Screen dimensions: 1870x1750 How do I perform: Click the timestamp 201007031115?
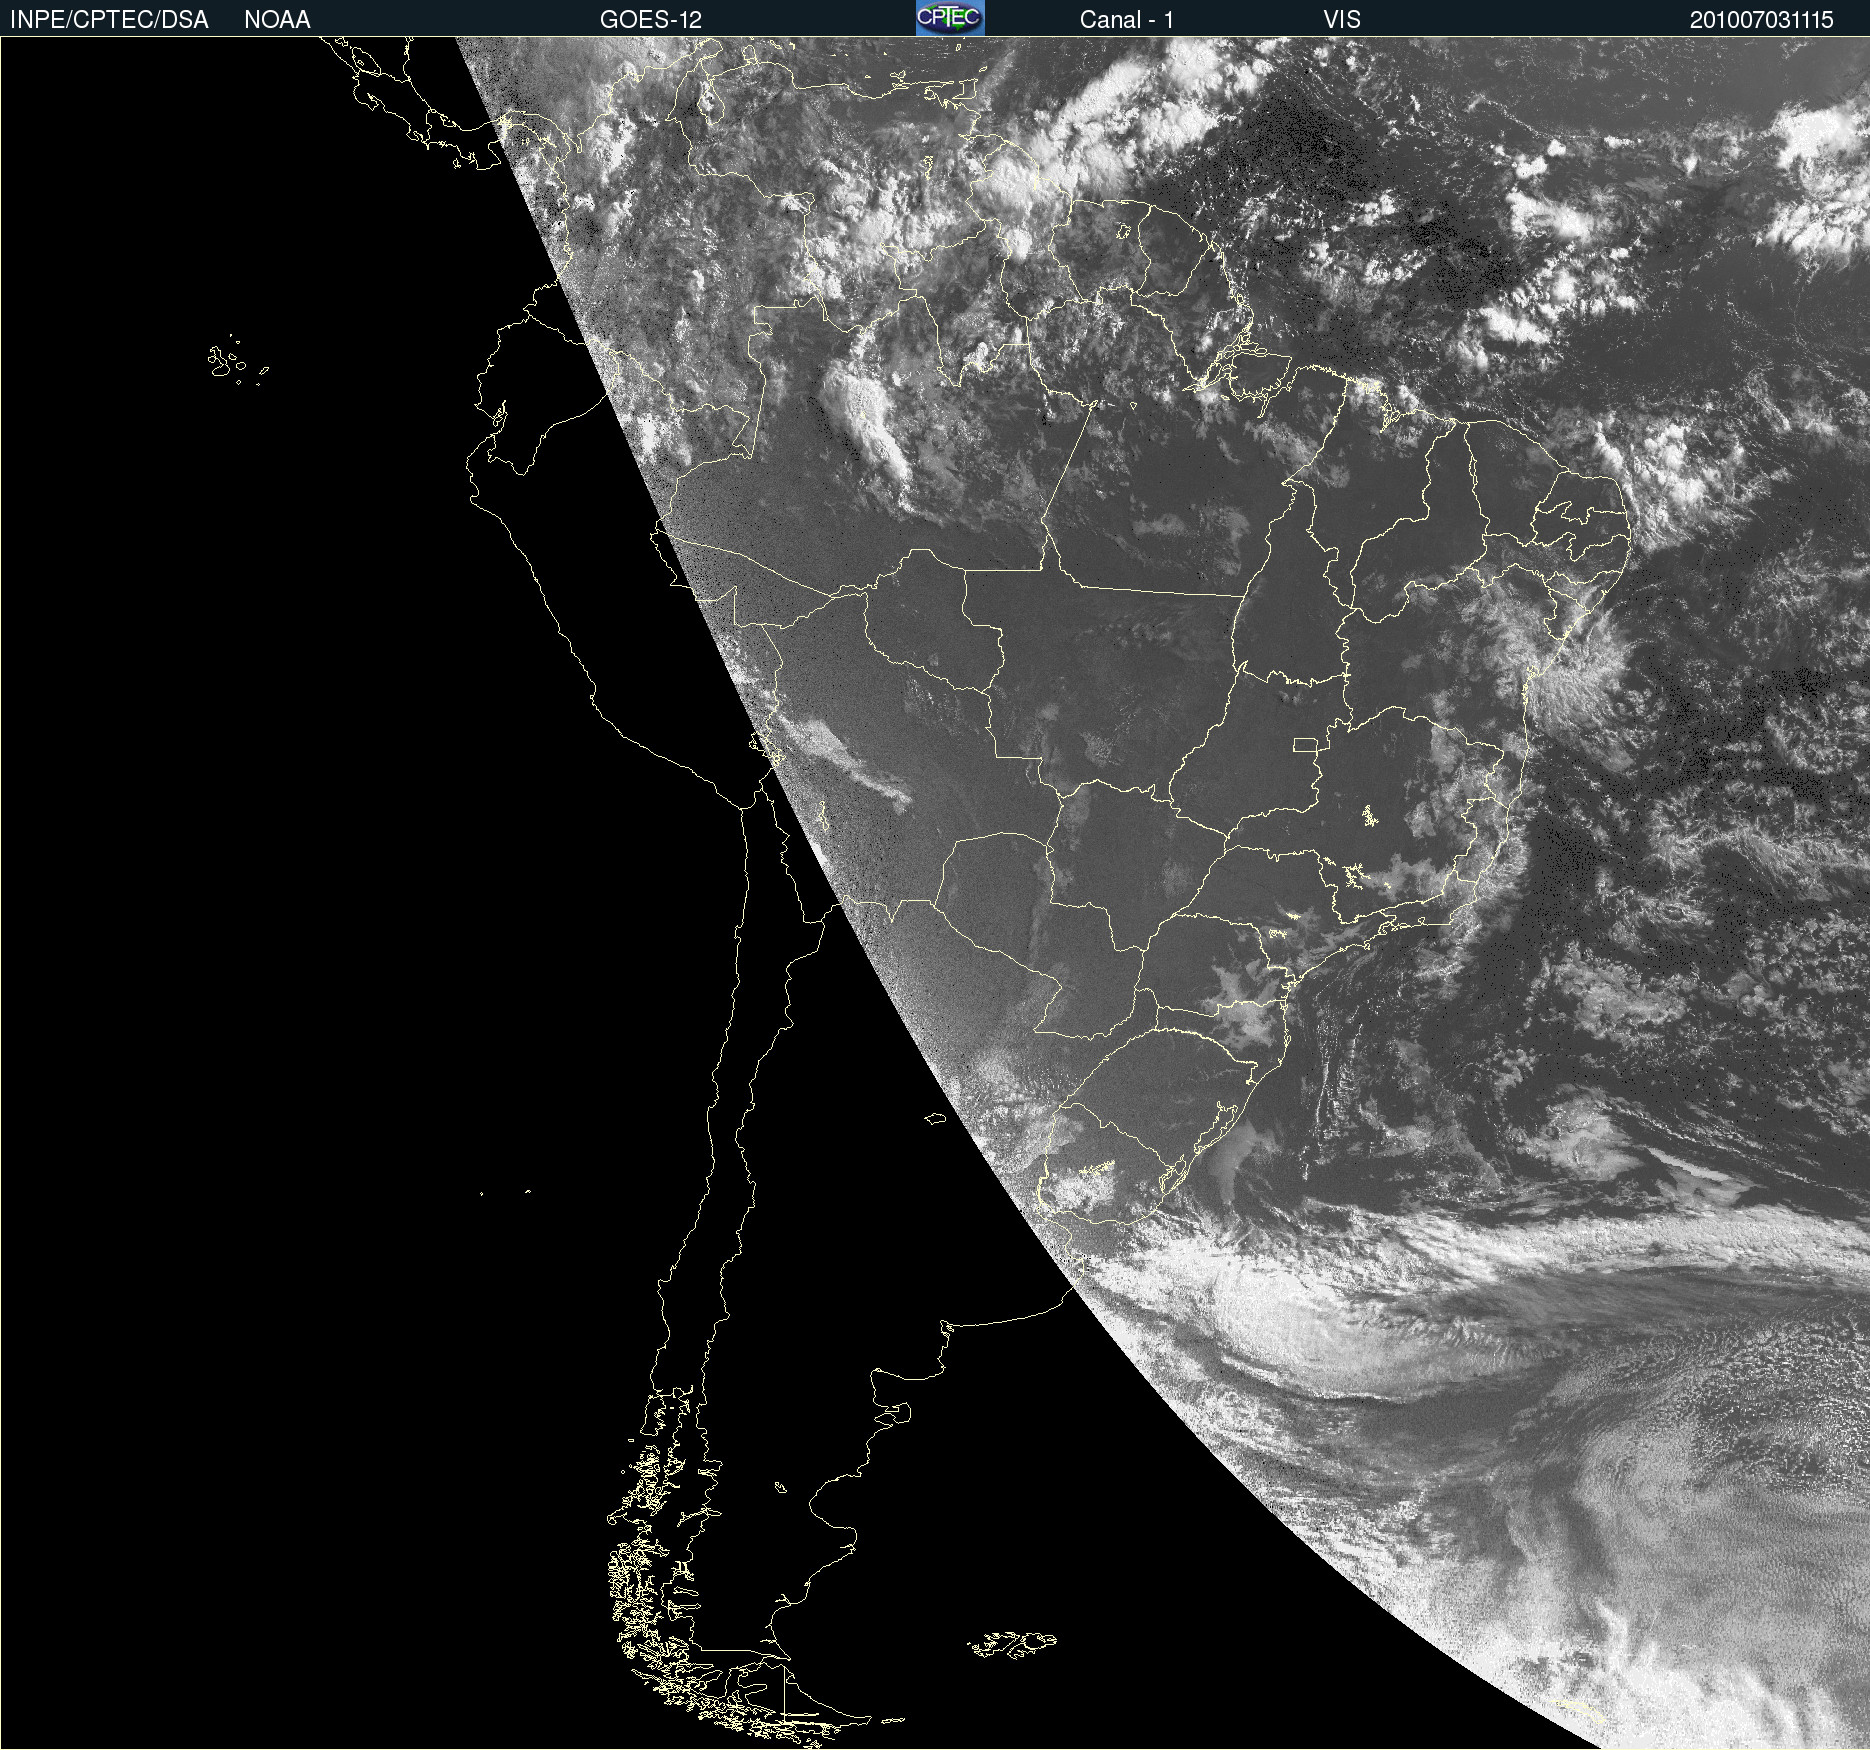1761,20
